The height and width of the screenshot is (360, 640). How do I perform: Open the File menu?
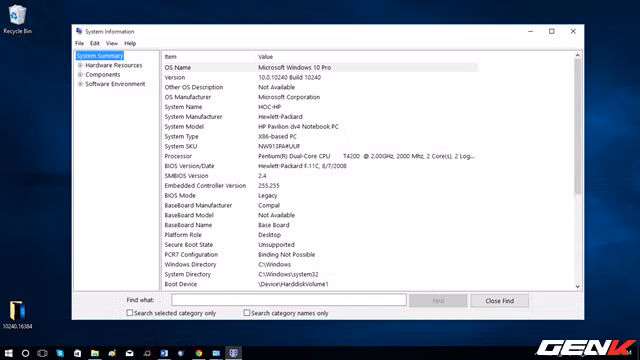pyautogui.click(x=79, y=43)
